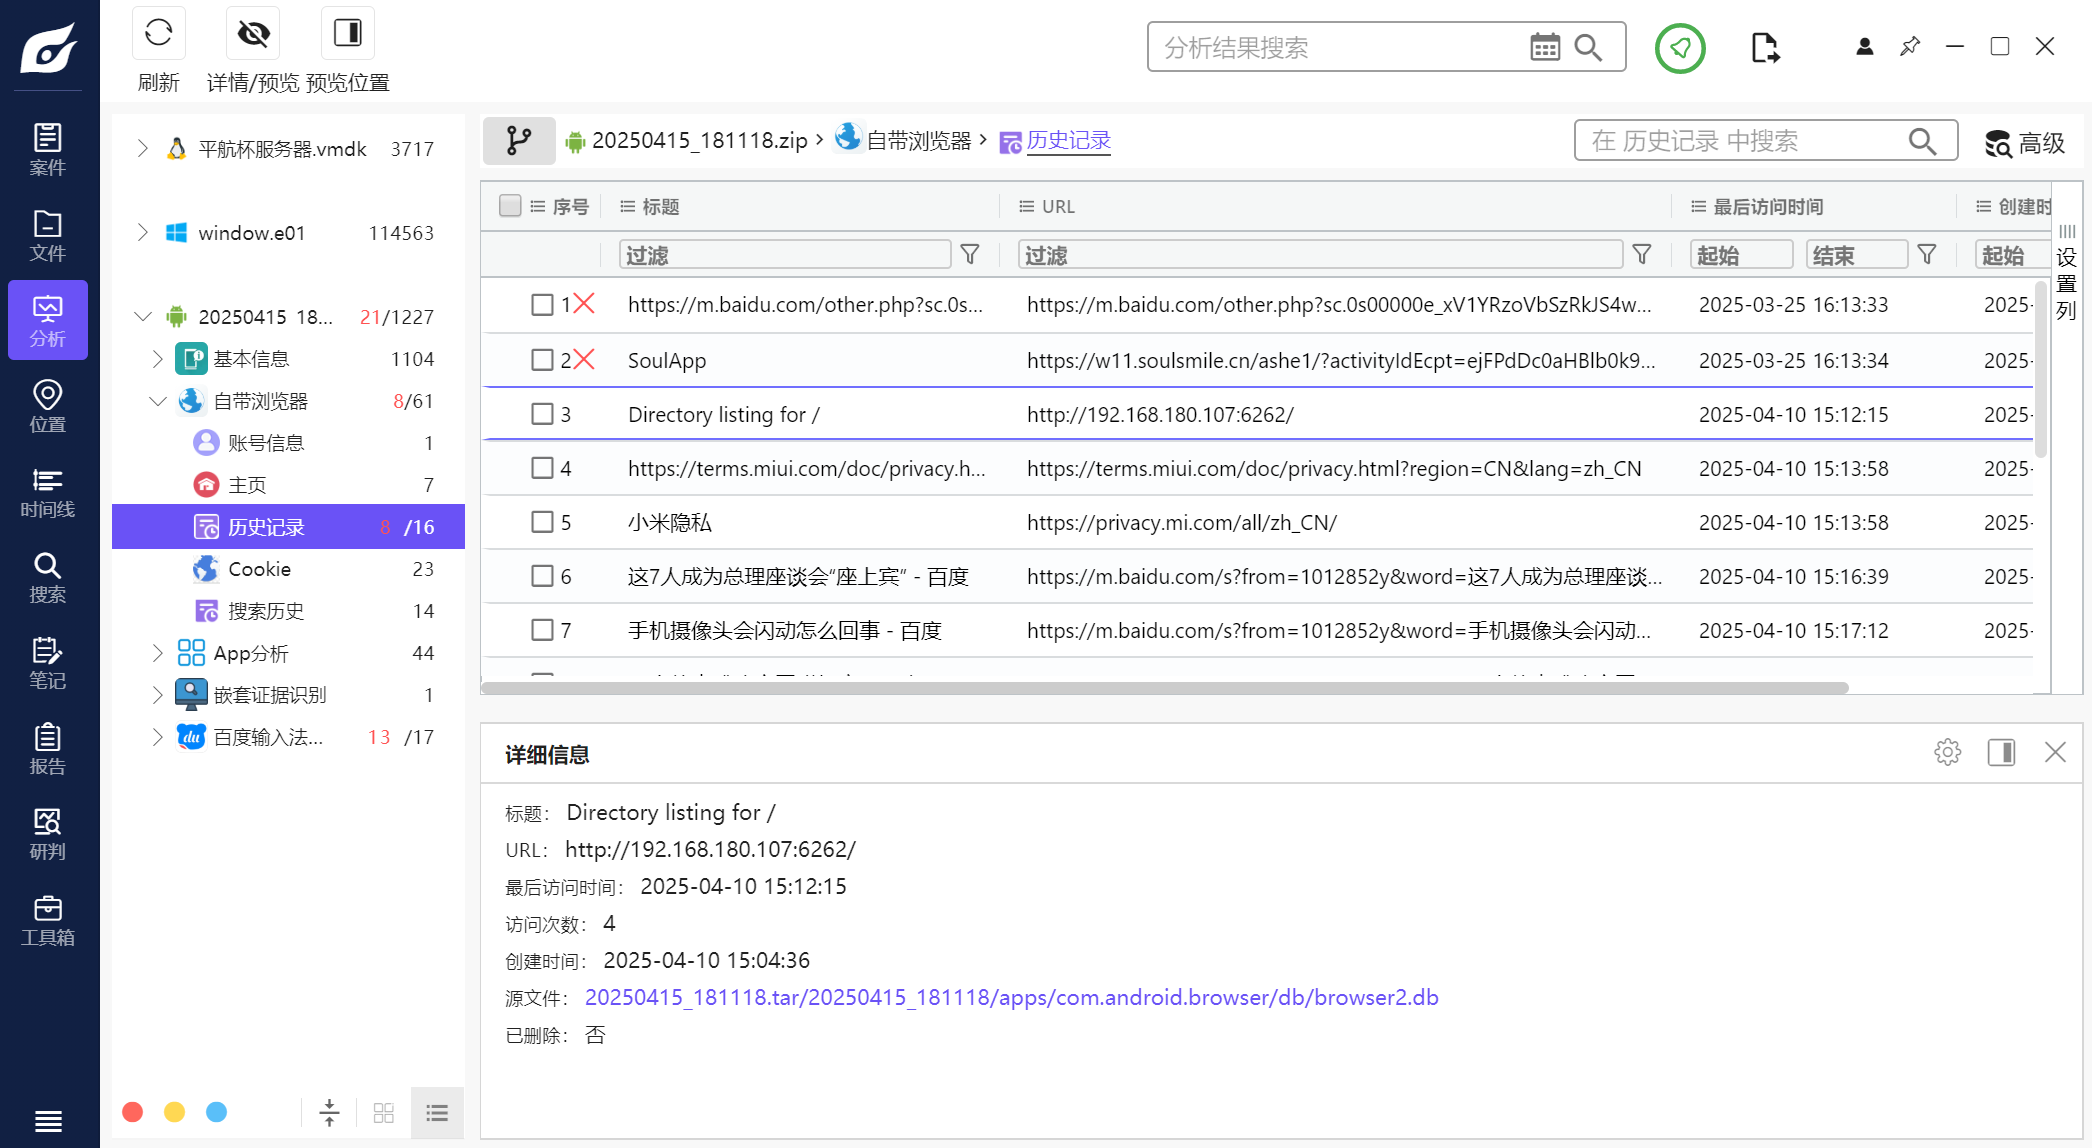The image size is (2092, 1148).
Task: Expand the 平航杯服务器.vmdk node
Action: [142, 148]
